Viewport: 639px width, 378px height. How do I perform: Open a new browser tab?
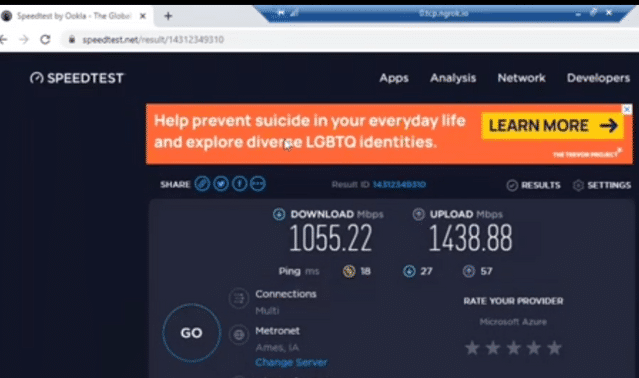point(168,16)
